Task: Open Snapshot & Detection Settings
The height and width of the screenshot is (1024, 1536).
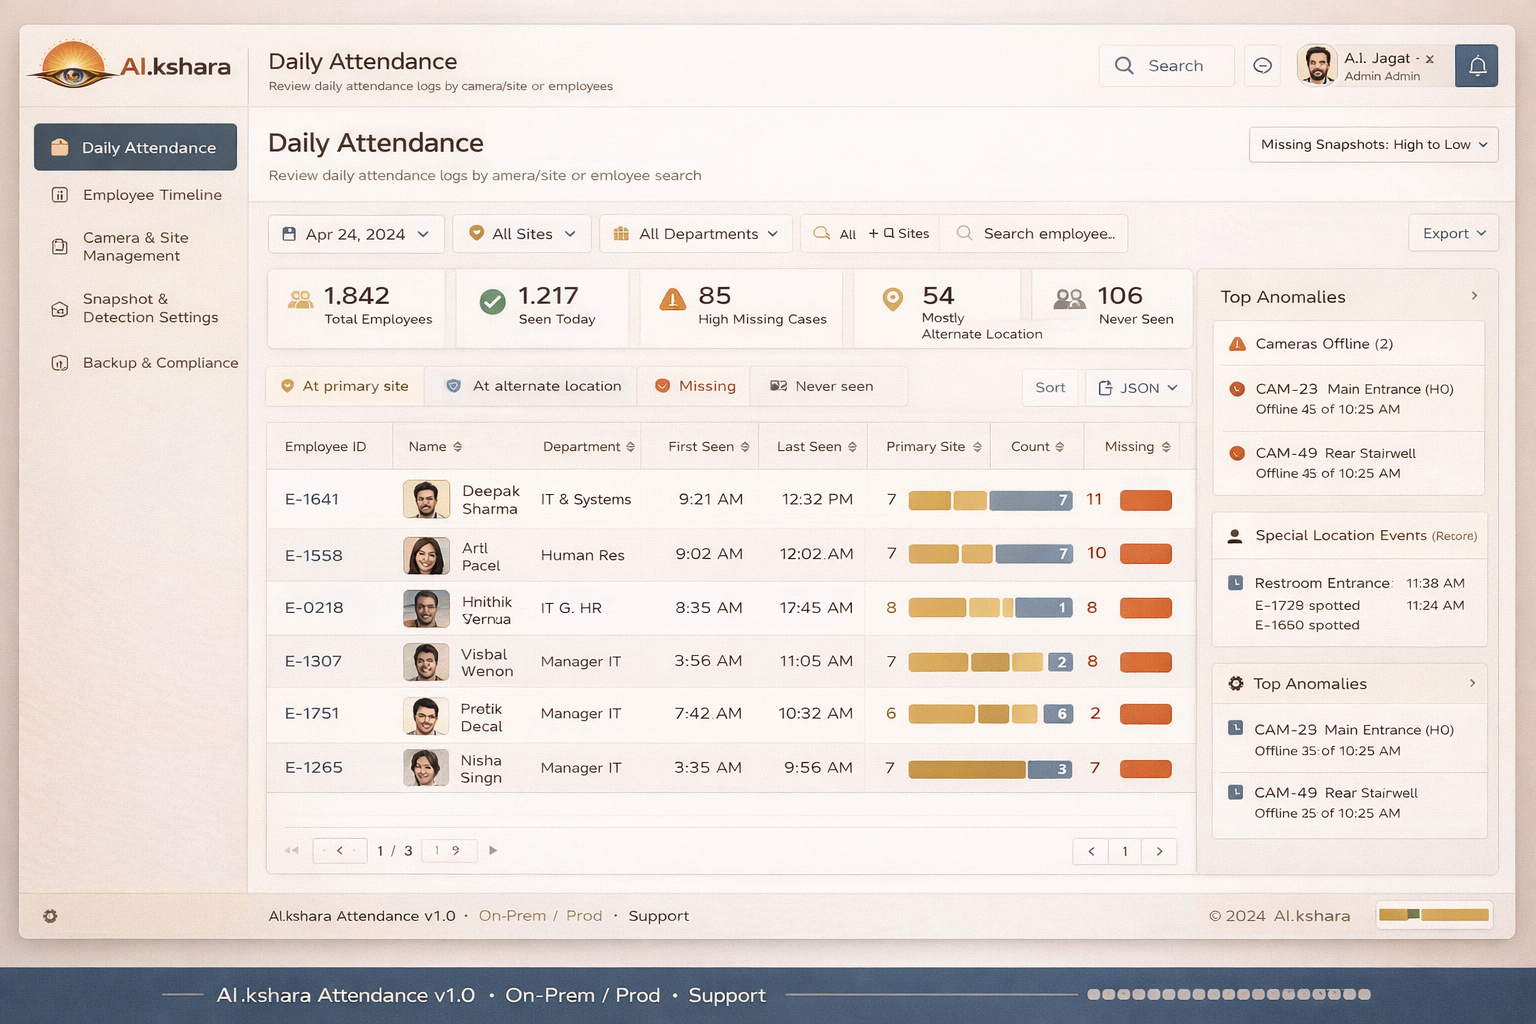Action: (136, 308)
